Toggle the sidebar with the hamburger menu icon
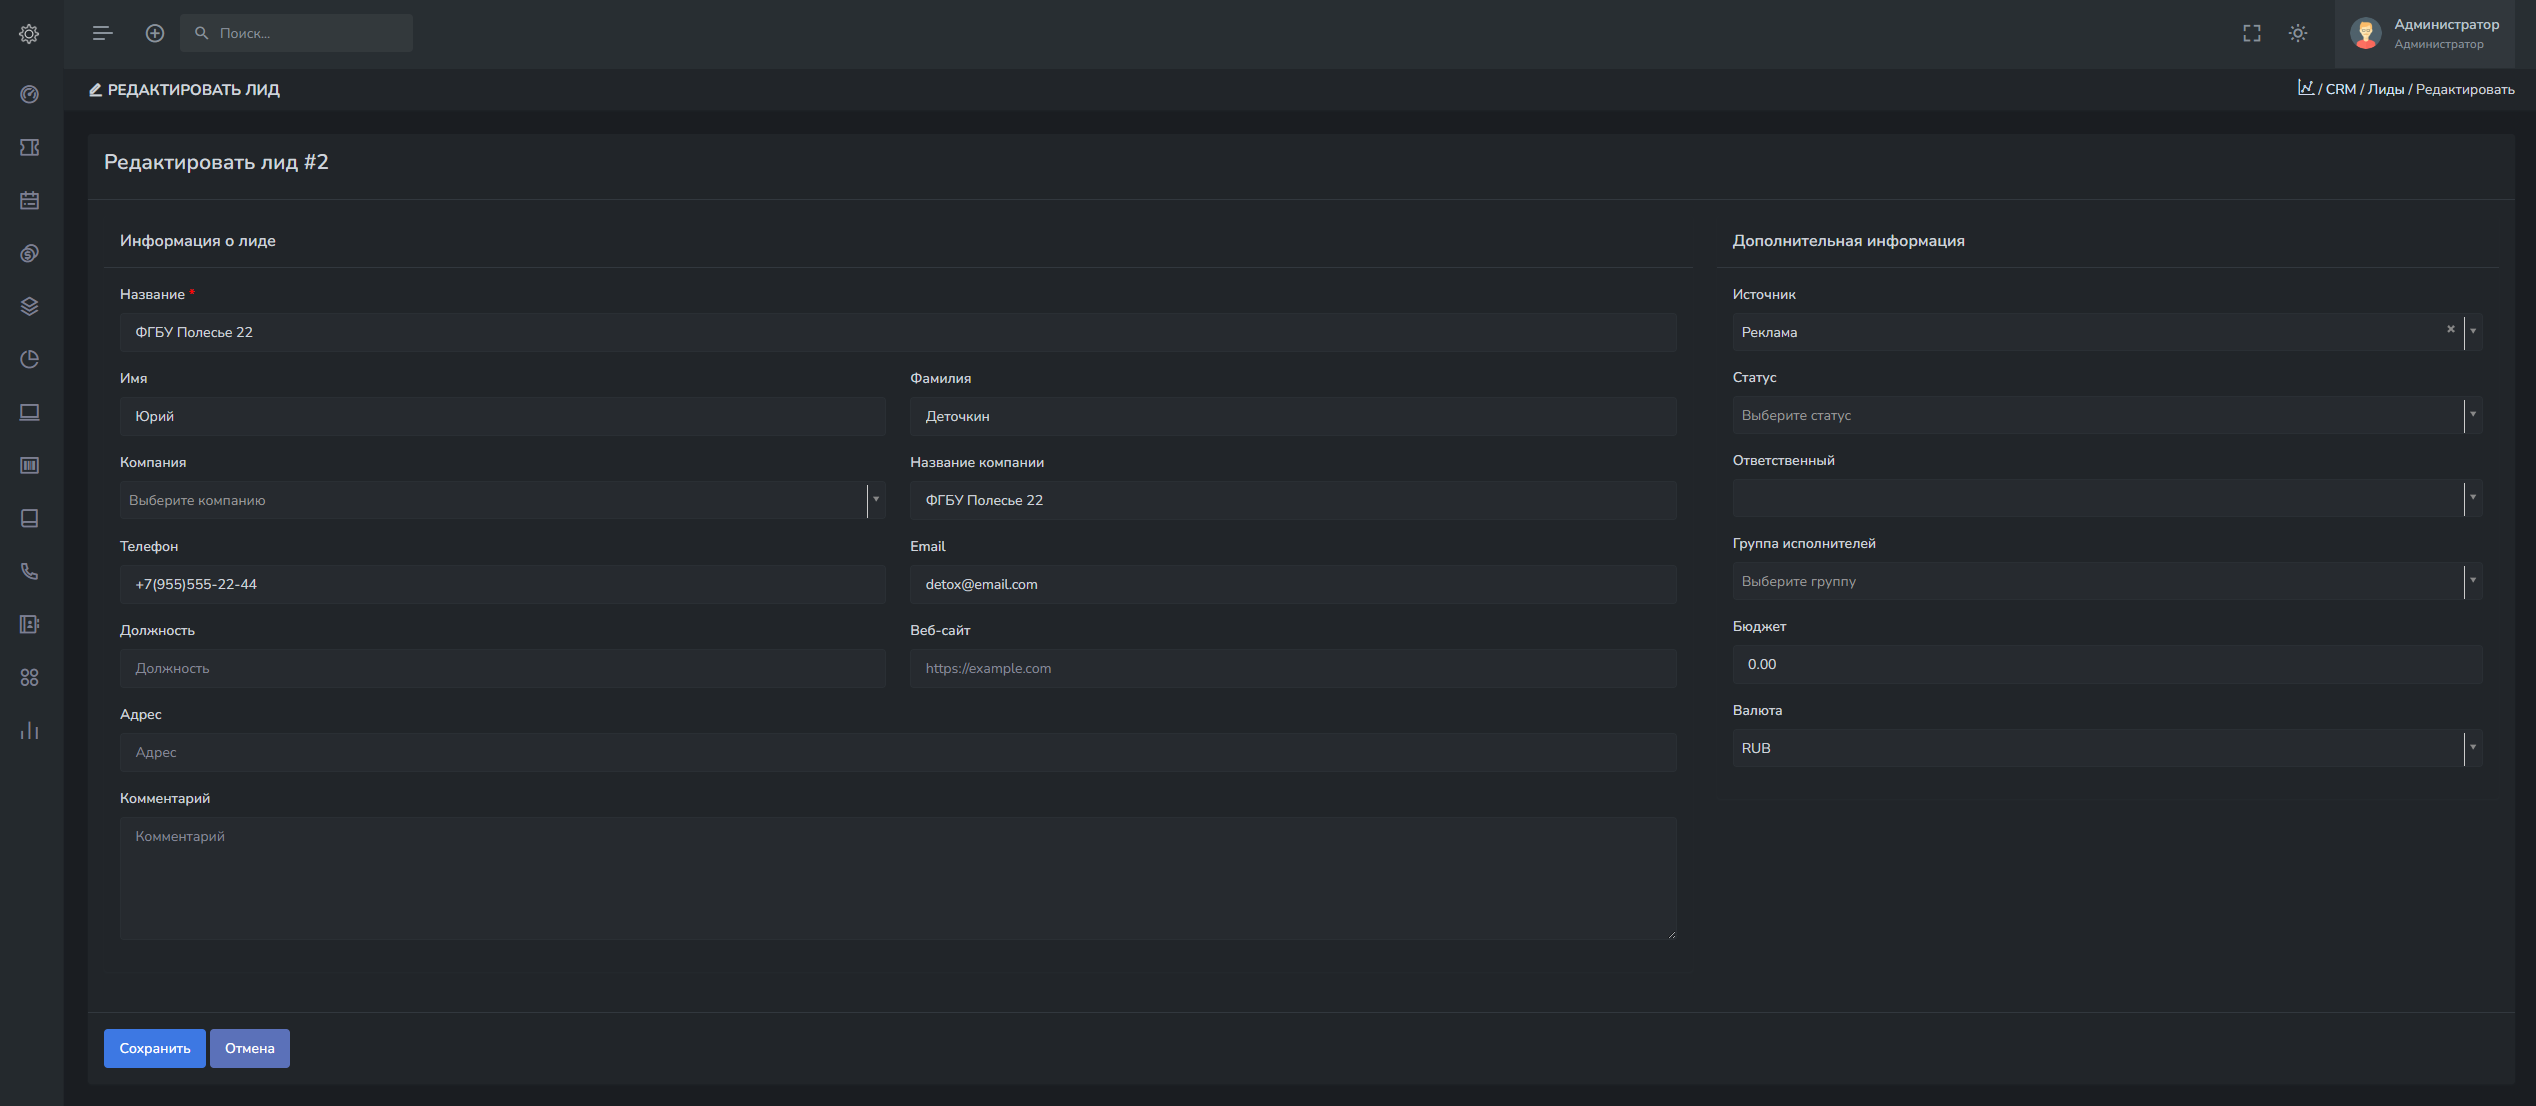This screenshot has width=2536, height=1106. (x=102, y=33)
